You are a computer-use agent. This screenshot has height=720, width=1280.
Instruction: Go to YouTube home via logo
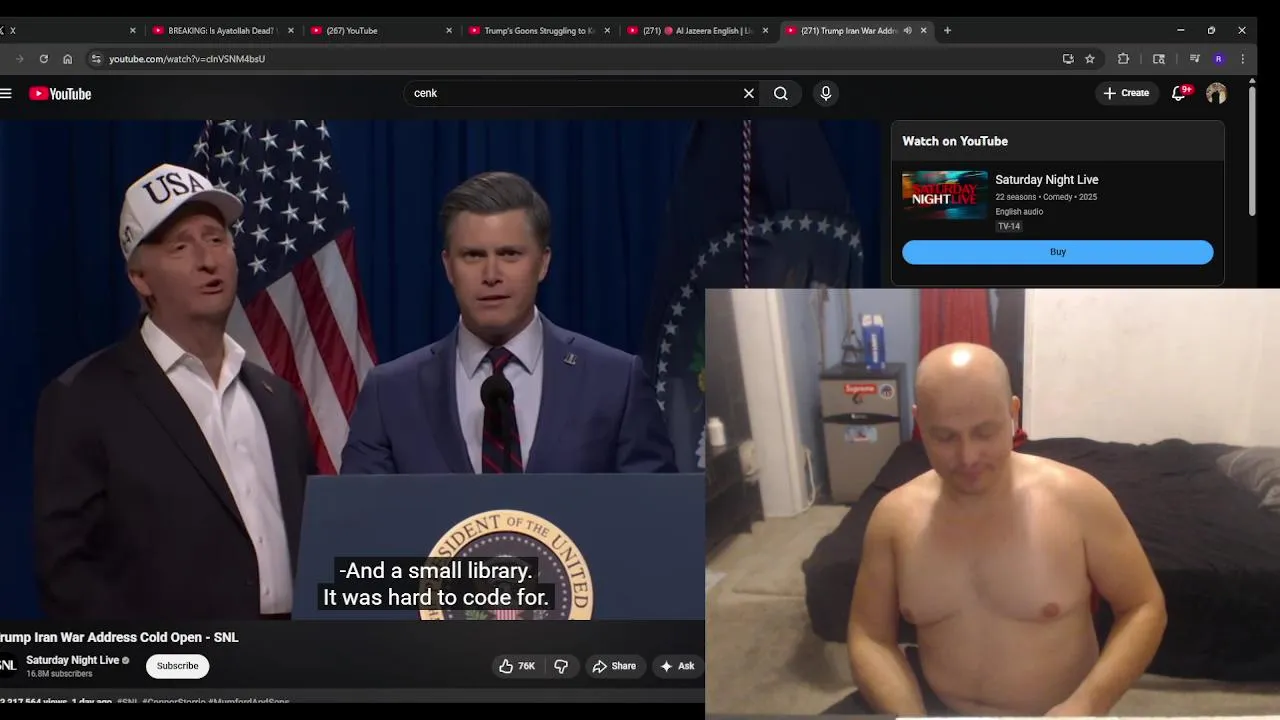coord(60,93)
